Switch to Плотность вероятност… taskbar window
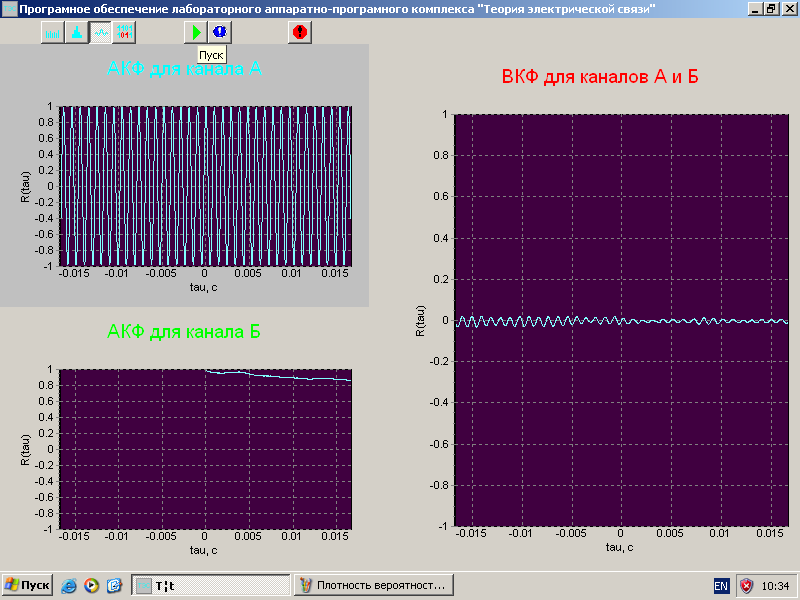This screenshot has width=800, height=600. click(x=373, y=585)
